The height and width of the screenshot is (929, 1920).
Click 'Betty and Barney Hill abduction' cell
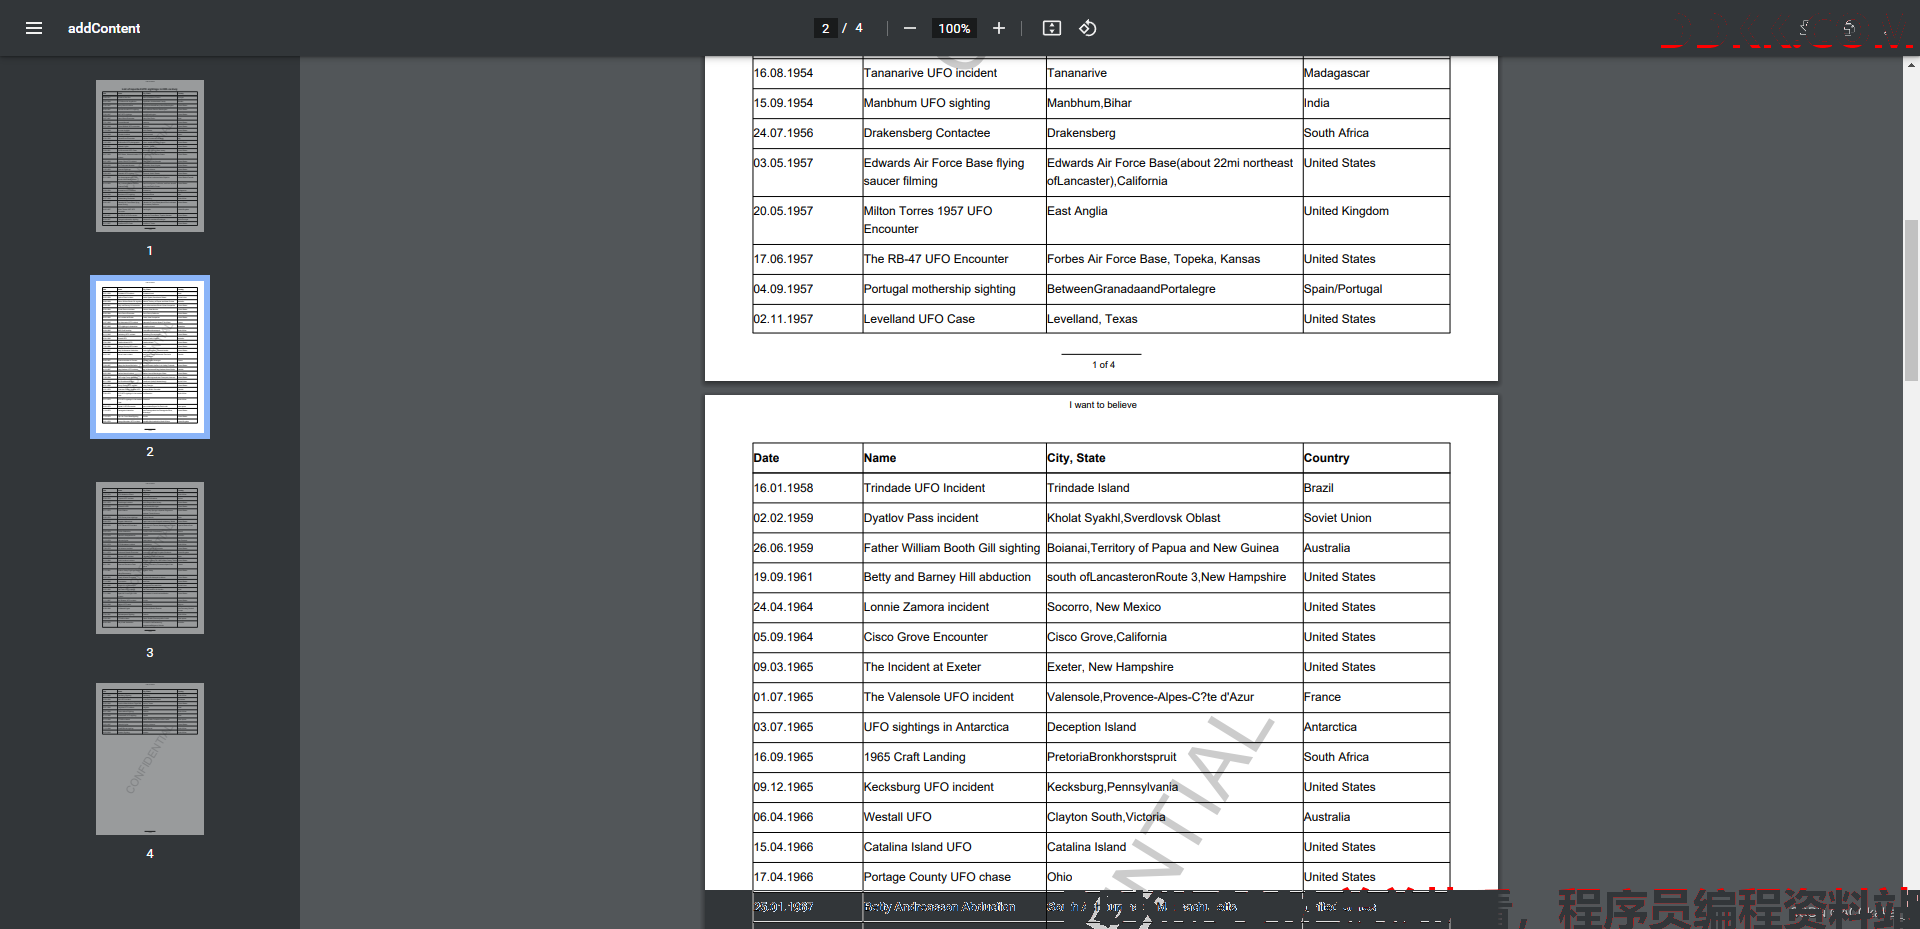point(954,577)
